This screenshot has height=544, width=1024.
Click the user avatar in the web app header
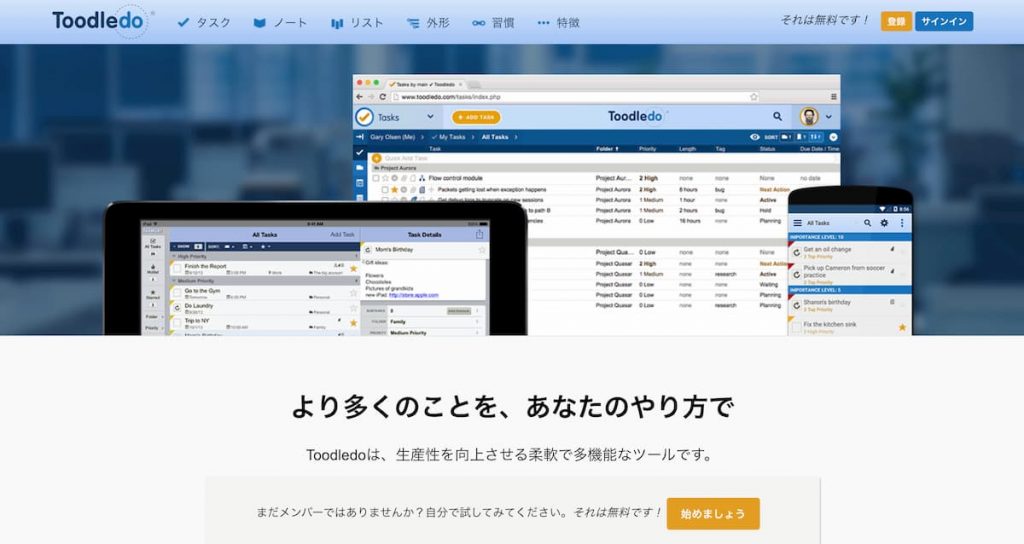click(x=809, y=117)
